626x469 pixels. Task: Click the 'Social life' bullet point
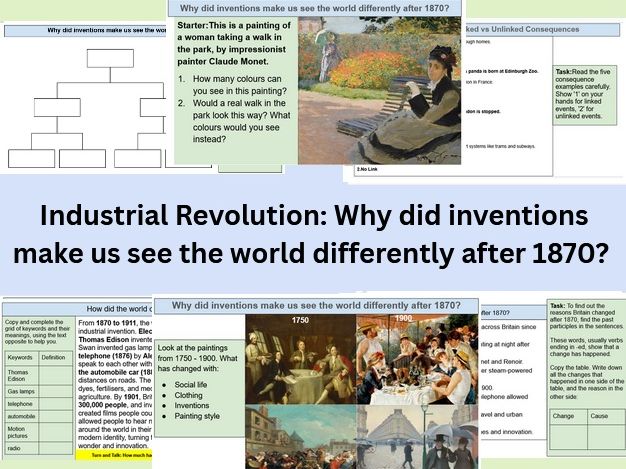coord(190,385)
